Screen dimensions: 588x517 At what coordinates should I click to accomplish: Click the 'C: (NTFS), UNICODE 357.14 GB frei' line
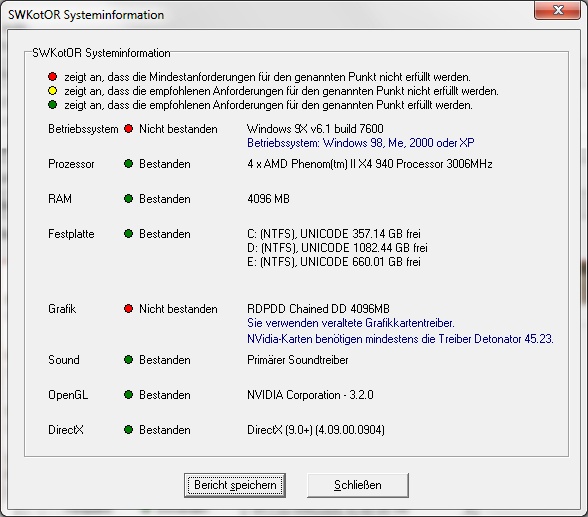pos(334,234)
